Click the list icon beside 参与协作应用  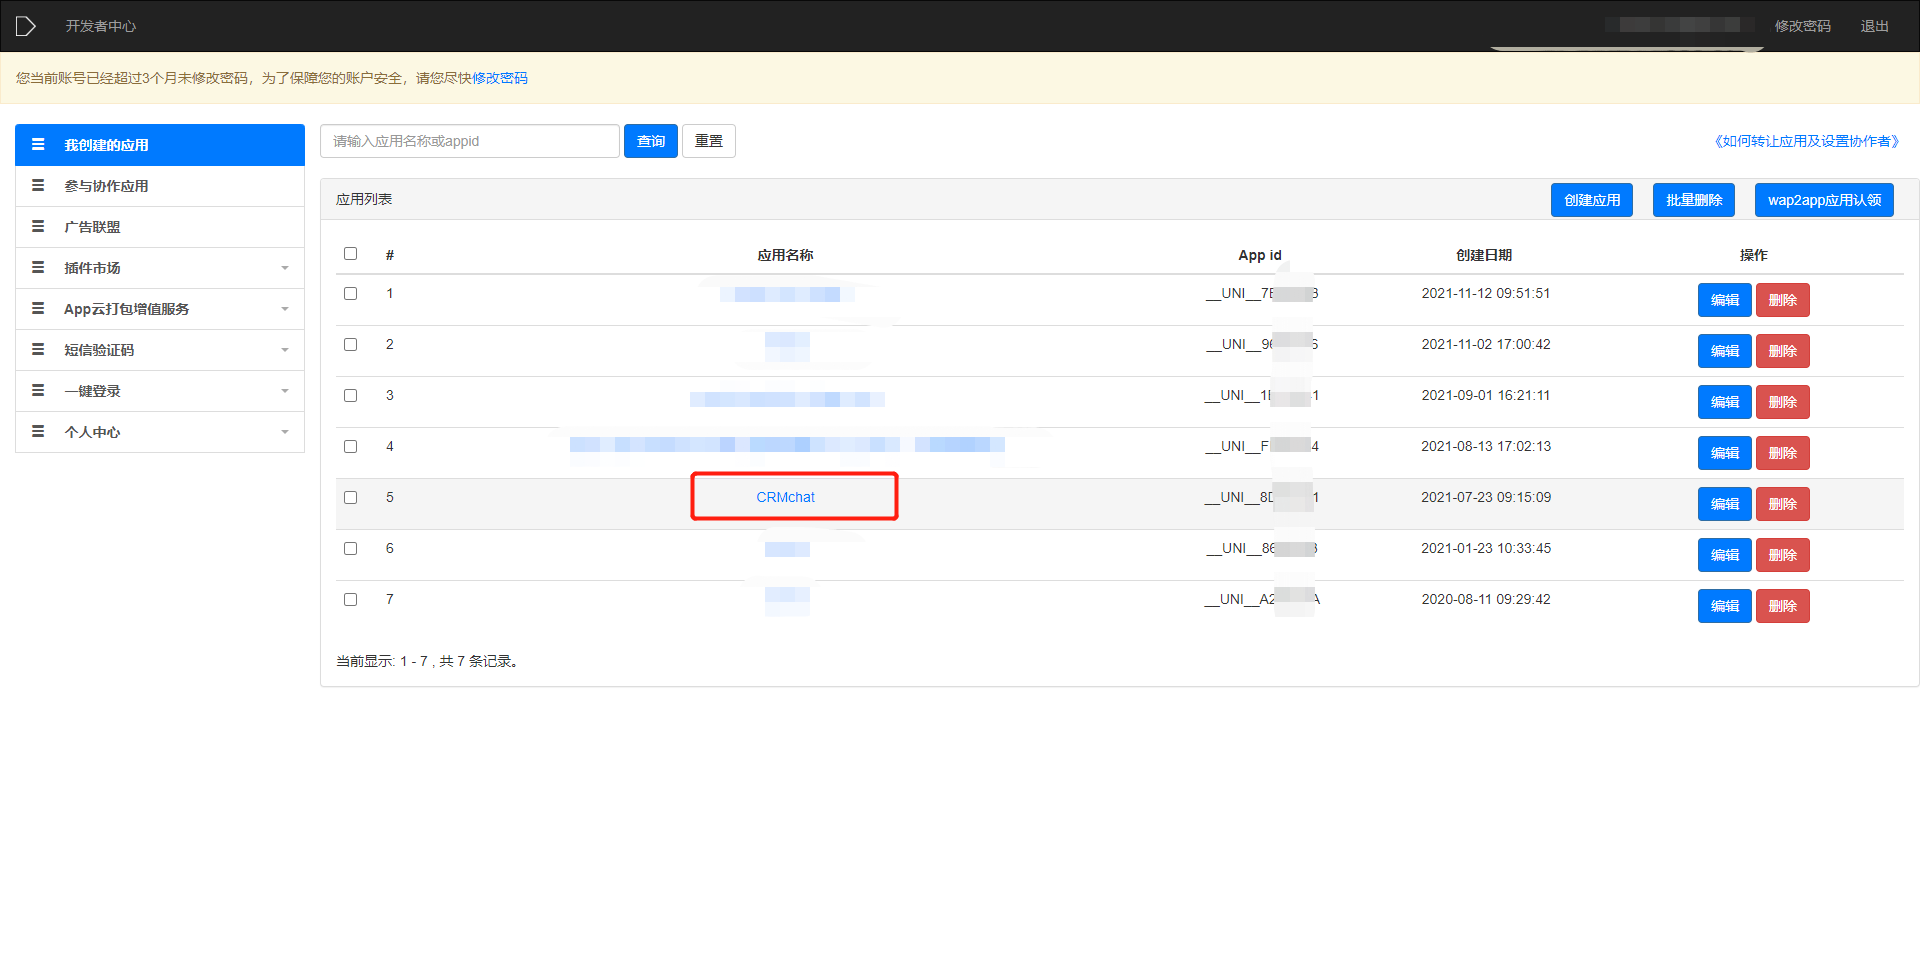[38, 186]
